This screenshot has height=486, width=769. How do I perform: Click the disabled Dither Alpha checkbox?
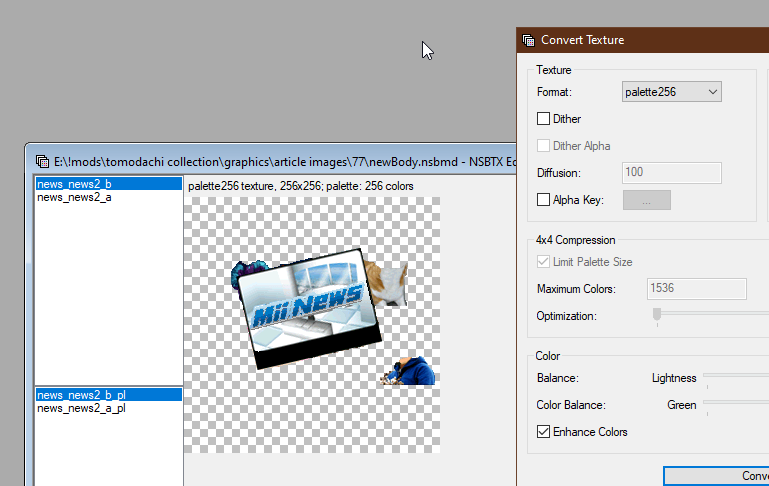(x=543, y=146)
